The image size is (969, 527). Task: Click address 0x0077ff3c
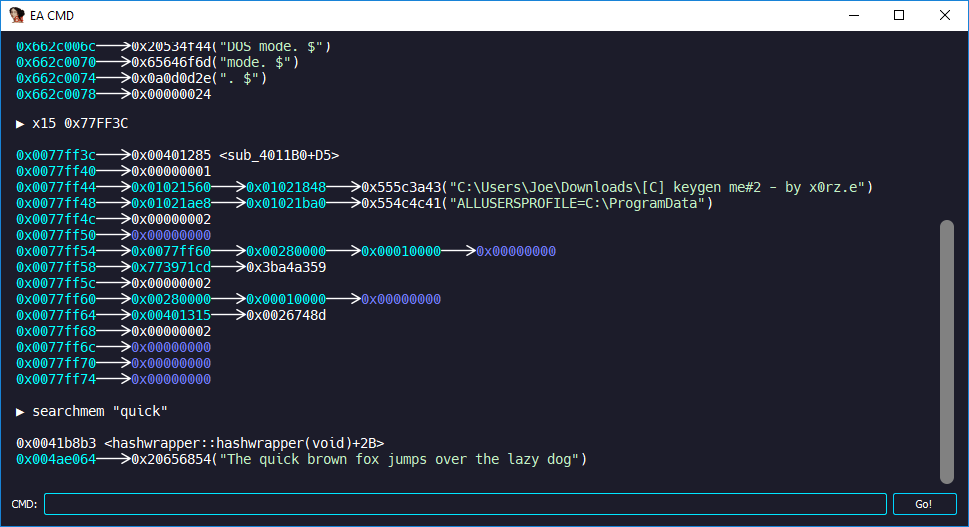click(56, 155)
